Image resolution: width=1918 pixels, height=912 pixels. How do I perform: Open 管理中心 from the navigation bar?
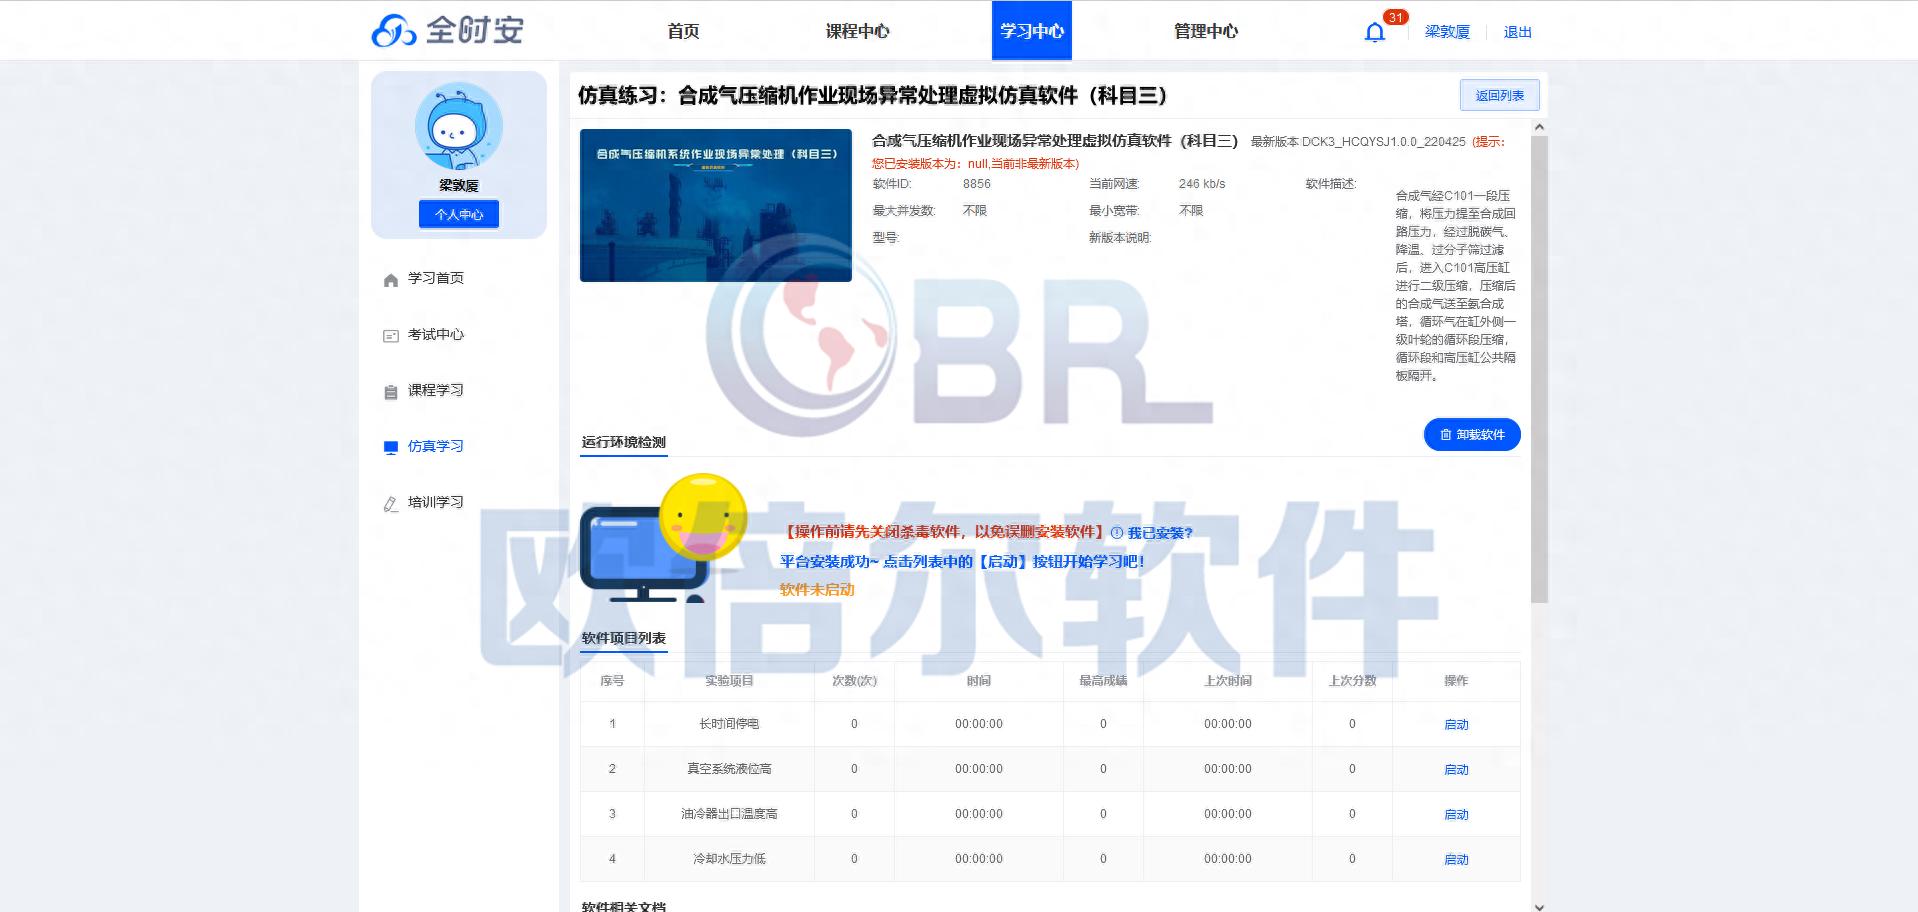click(1203, 31)
